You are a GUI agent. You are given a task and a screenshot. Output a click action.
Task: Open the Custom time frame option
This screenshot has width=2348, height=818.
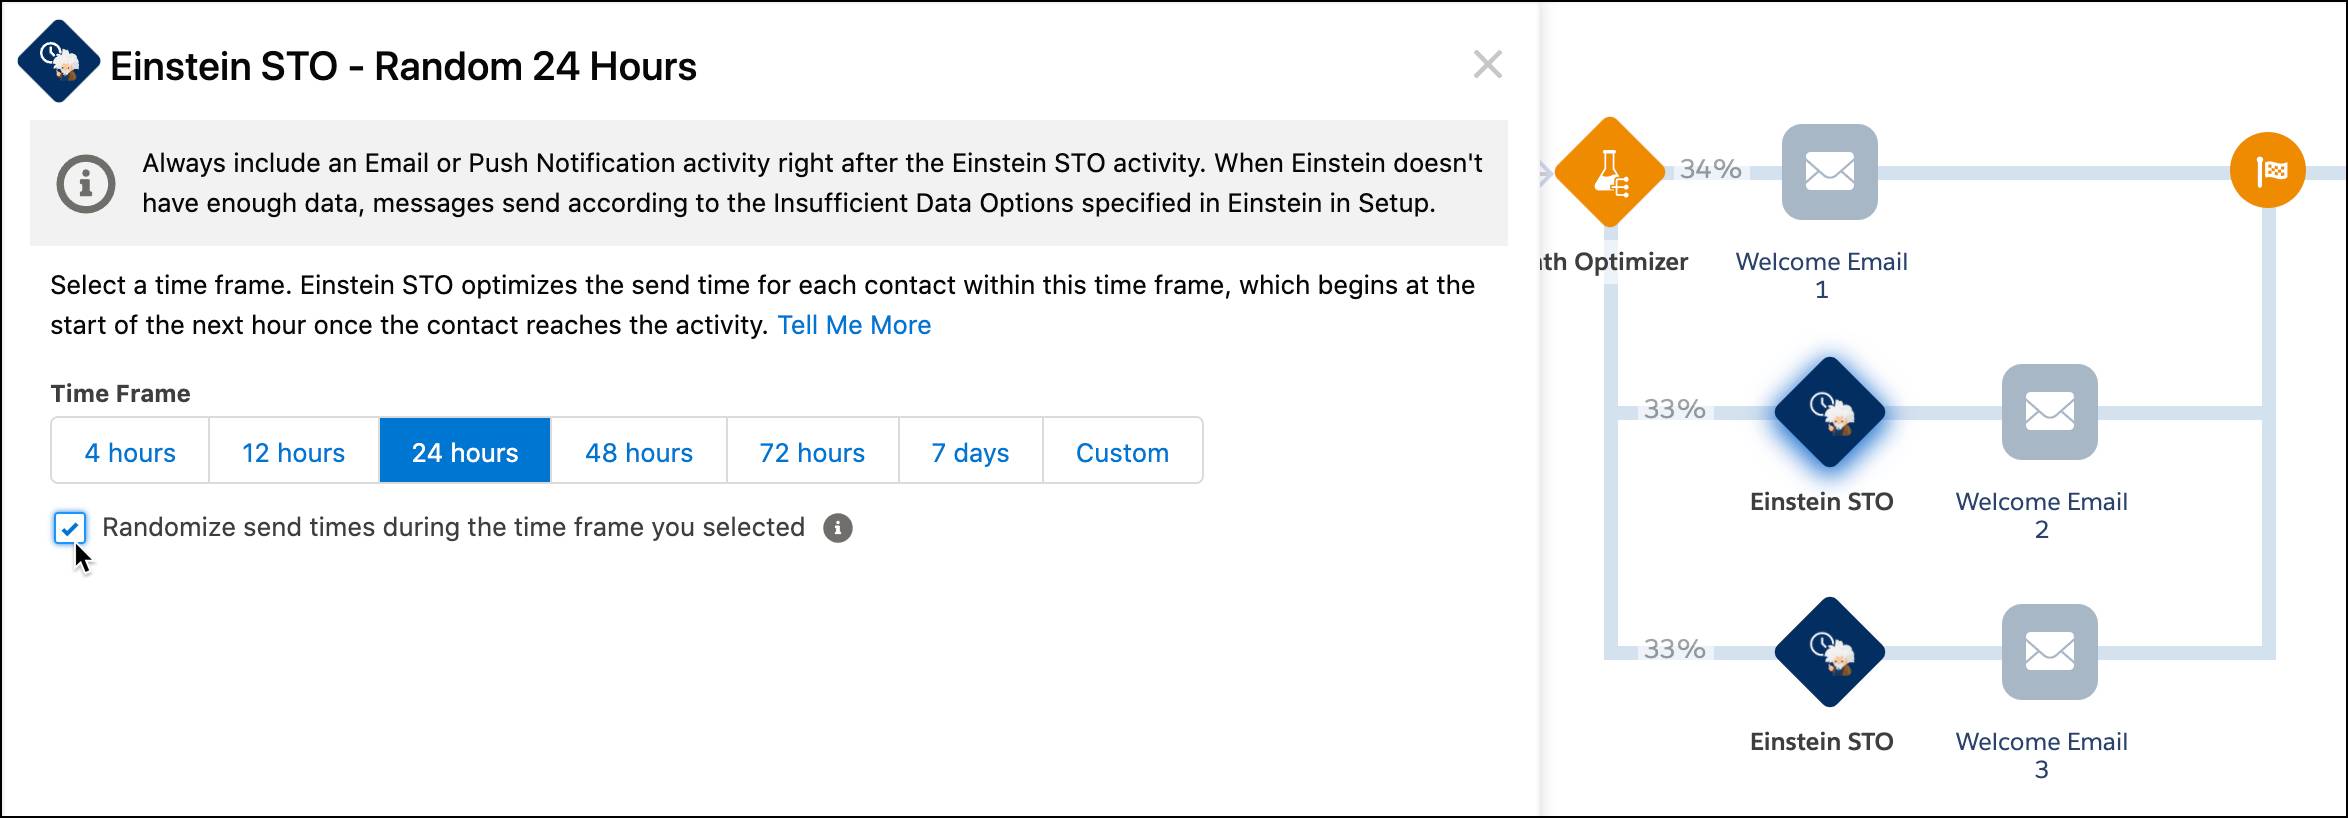(1122, 451)
